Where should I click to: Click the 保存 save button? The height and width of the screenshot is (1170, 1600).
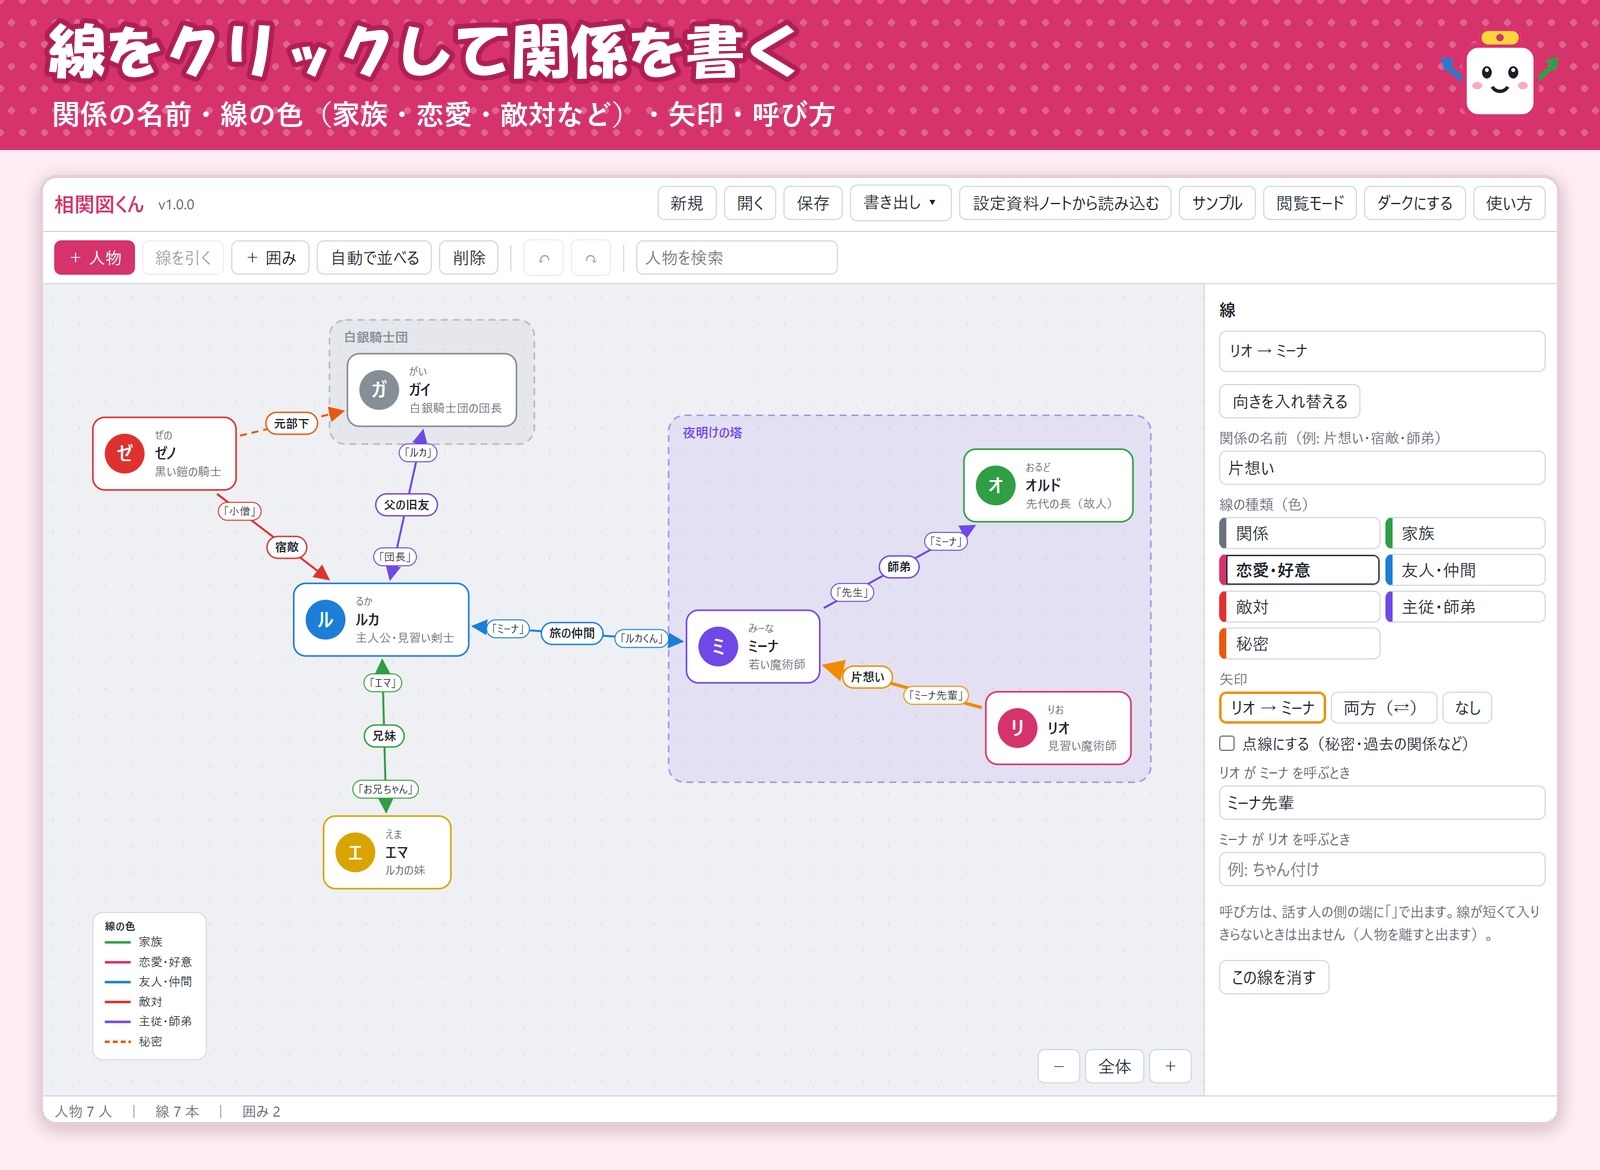(813, 203)
